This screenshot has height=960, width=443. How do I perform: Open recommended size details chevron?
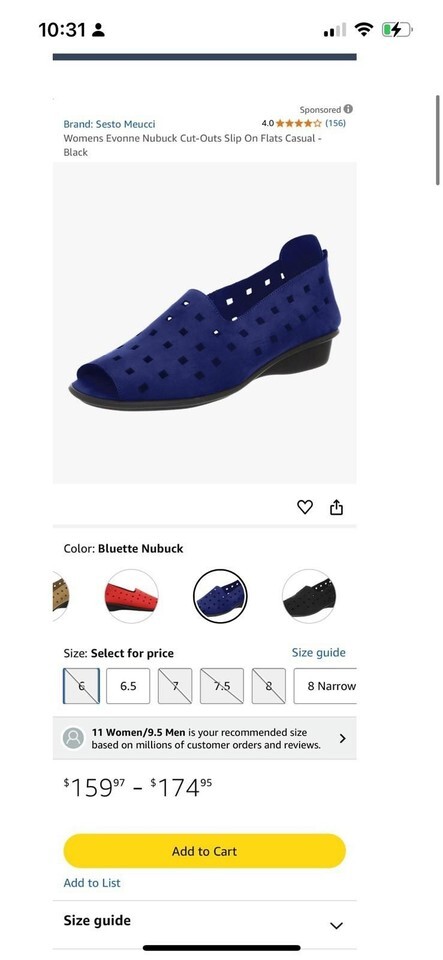[x=343, y=738]
